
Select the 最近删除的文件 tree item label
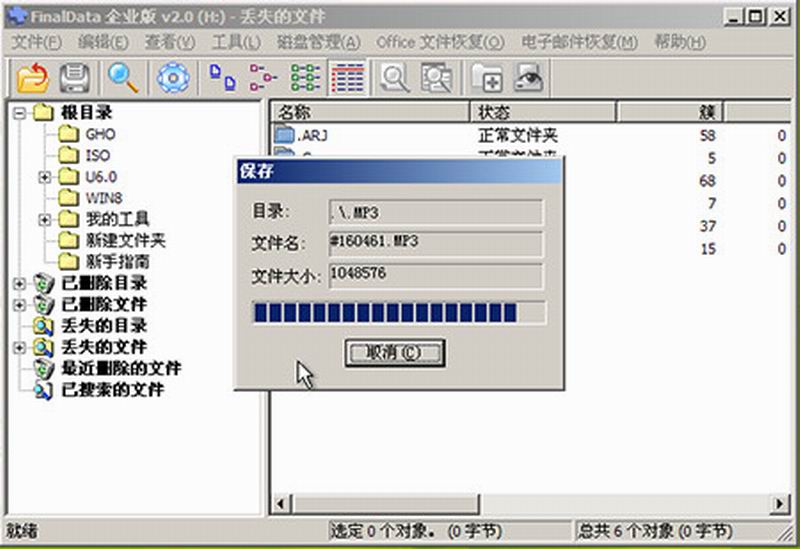point(121,368)
